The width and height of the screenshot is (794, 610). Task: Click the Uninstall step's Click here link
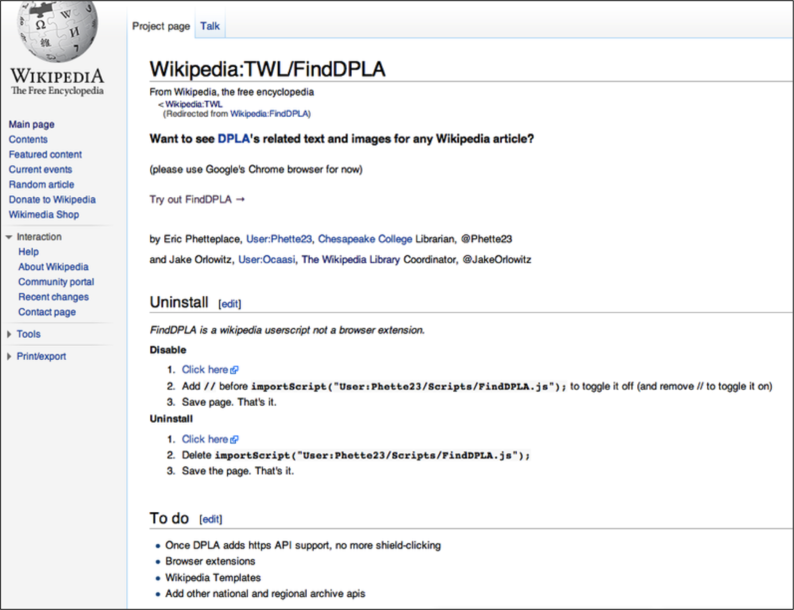tap(205, 439)
